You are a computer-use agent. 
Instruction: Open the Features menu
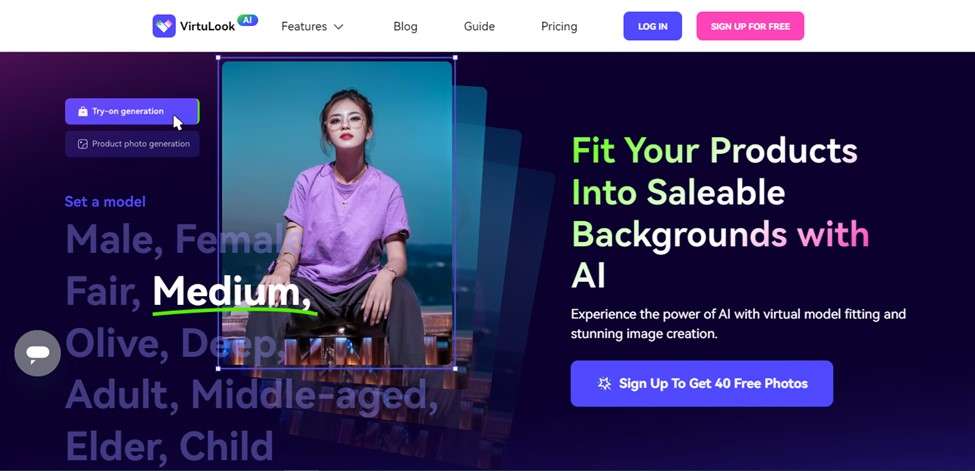click(312, 27)
